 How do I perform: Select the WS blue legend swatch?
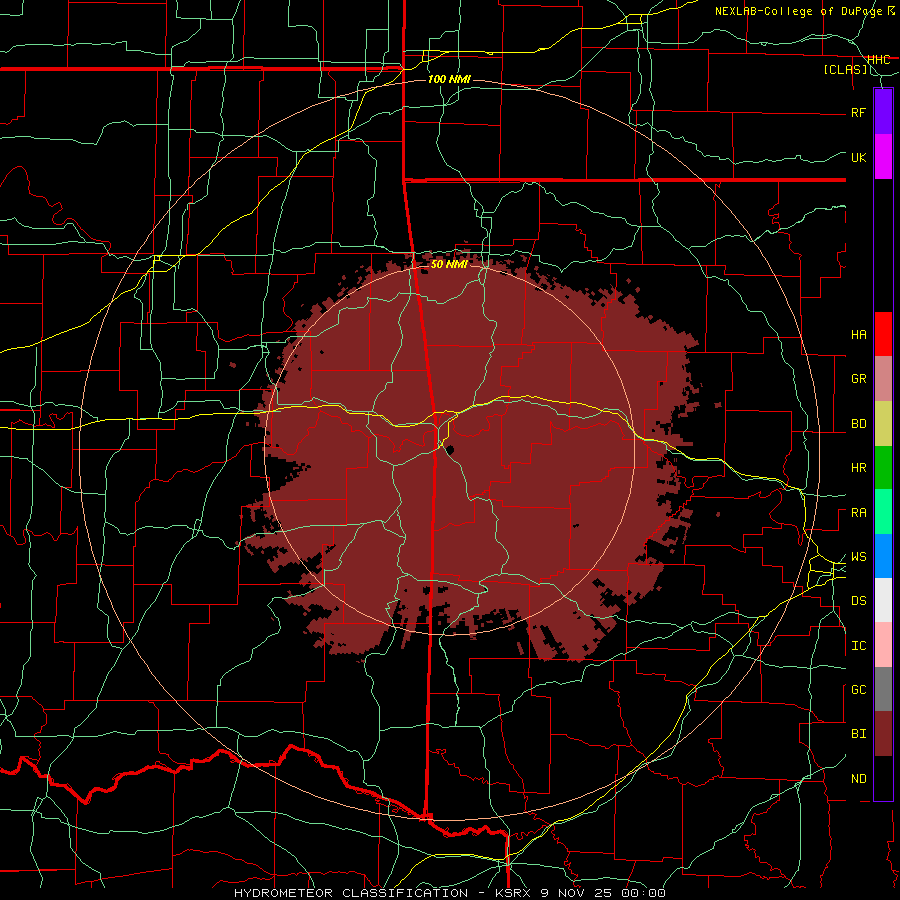[883, 556]
